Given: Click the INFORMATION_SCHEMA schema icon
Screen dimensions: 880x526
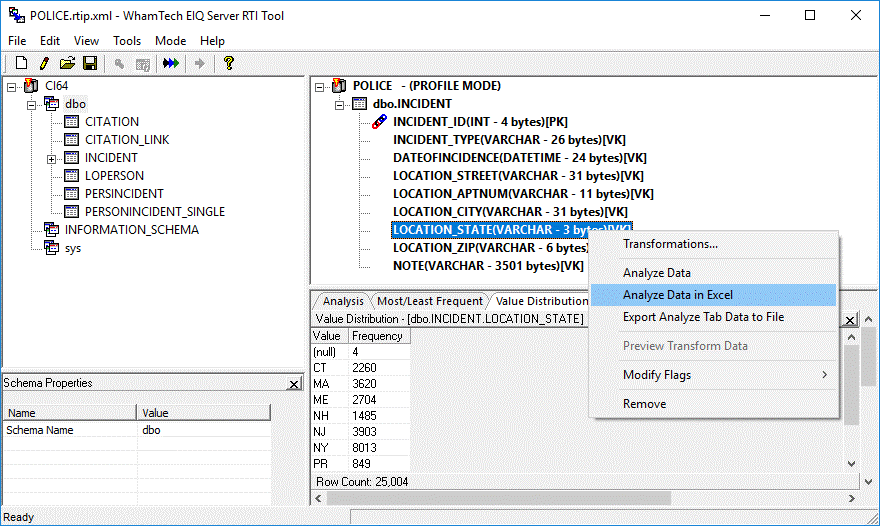Looking at the screenshot, I should tap(52, 230).
